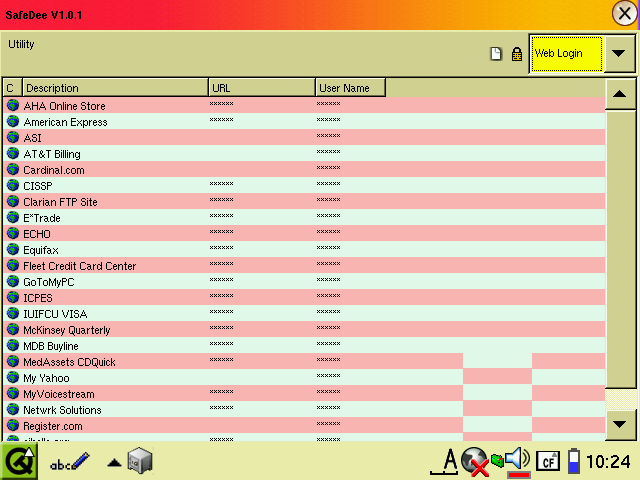Image resolution: width=640 pixels, height=480 pixels.
Task: Select the ICPES entry
Action: click(304, 297)
